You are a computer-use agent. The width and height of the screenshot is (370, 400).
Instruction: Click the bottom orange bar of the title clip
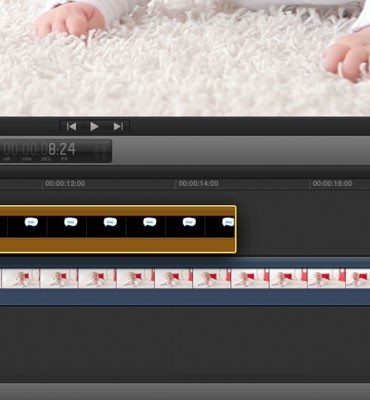pyautogui.click(x=117, y=245)
